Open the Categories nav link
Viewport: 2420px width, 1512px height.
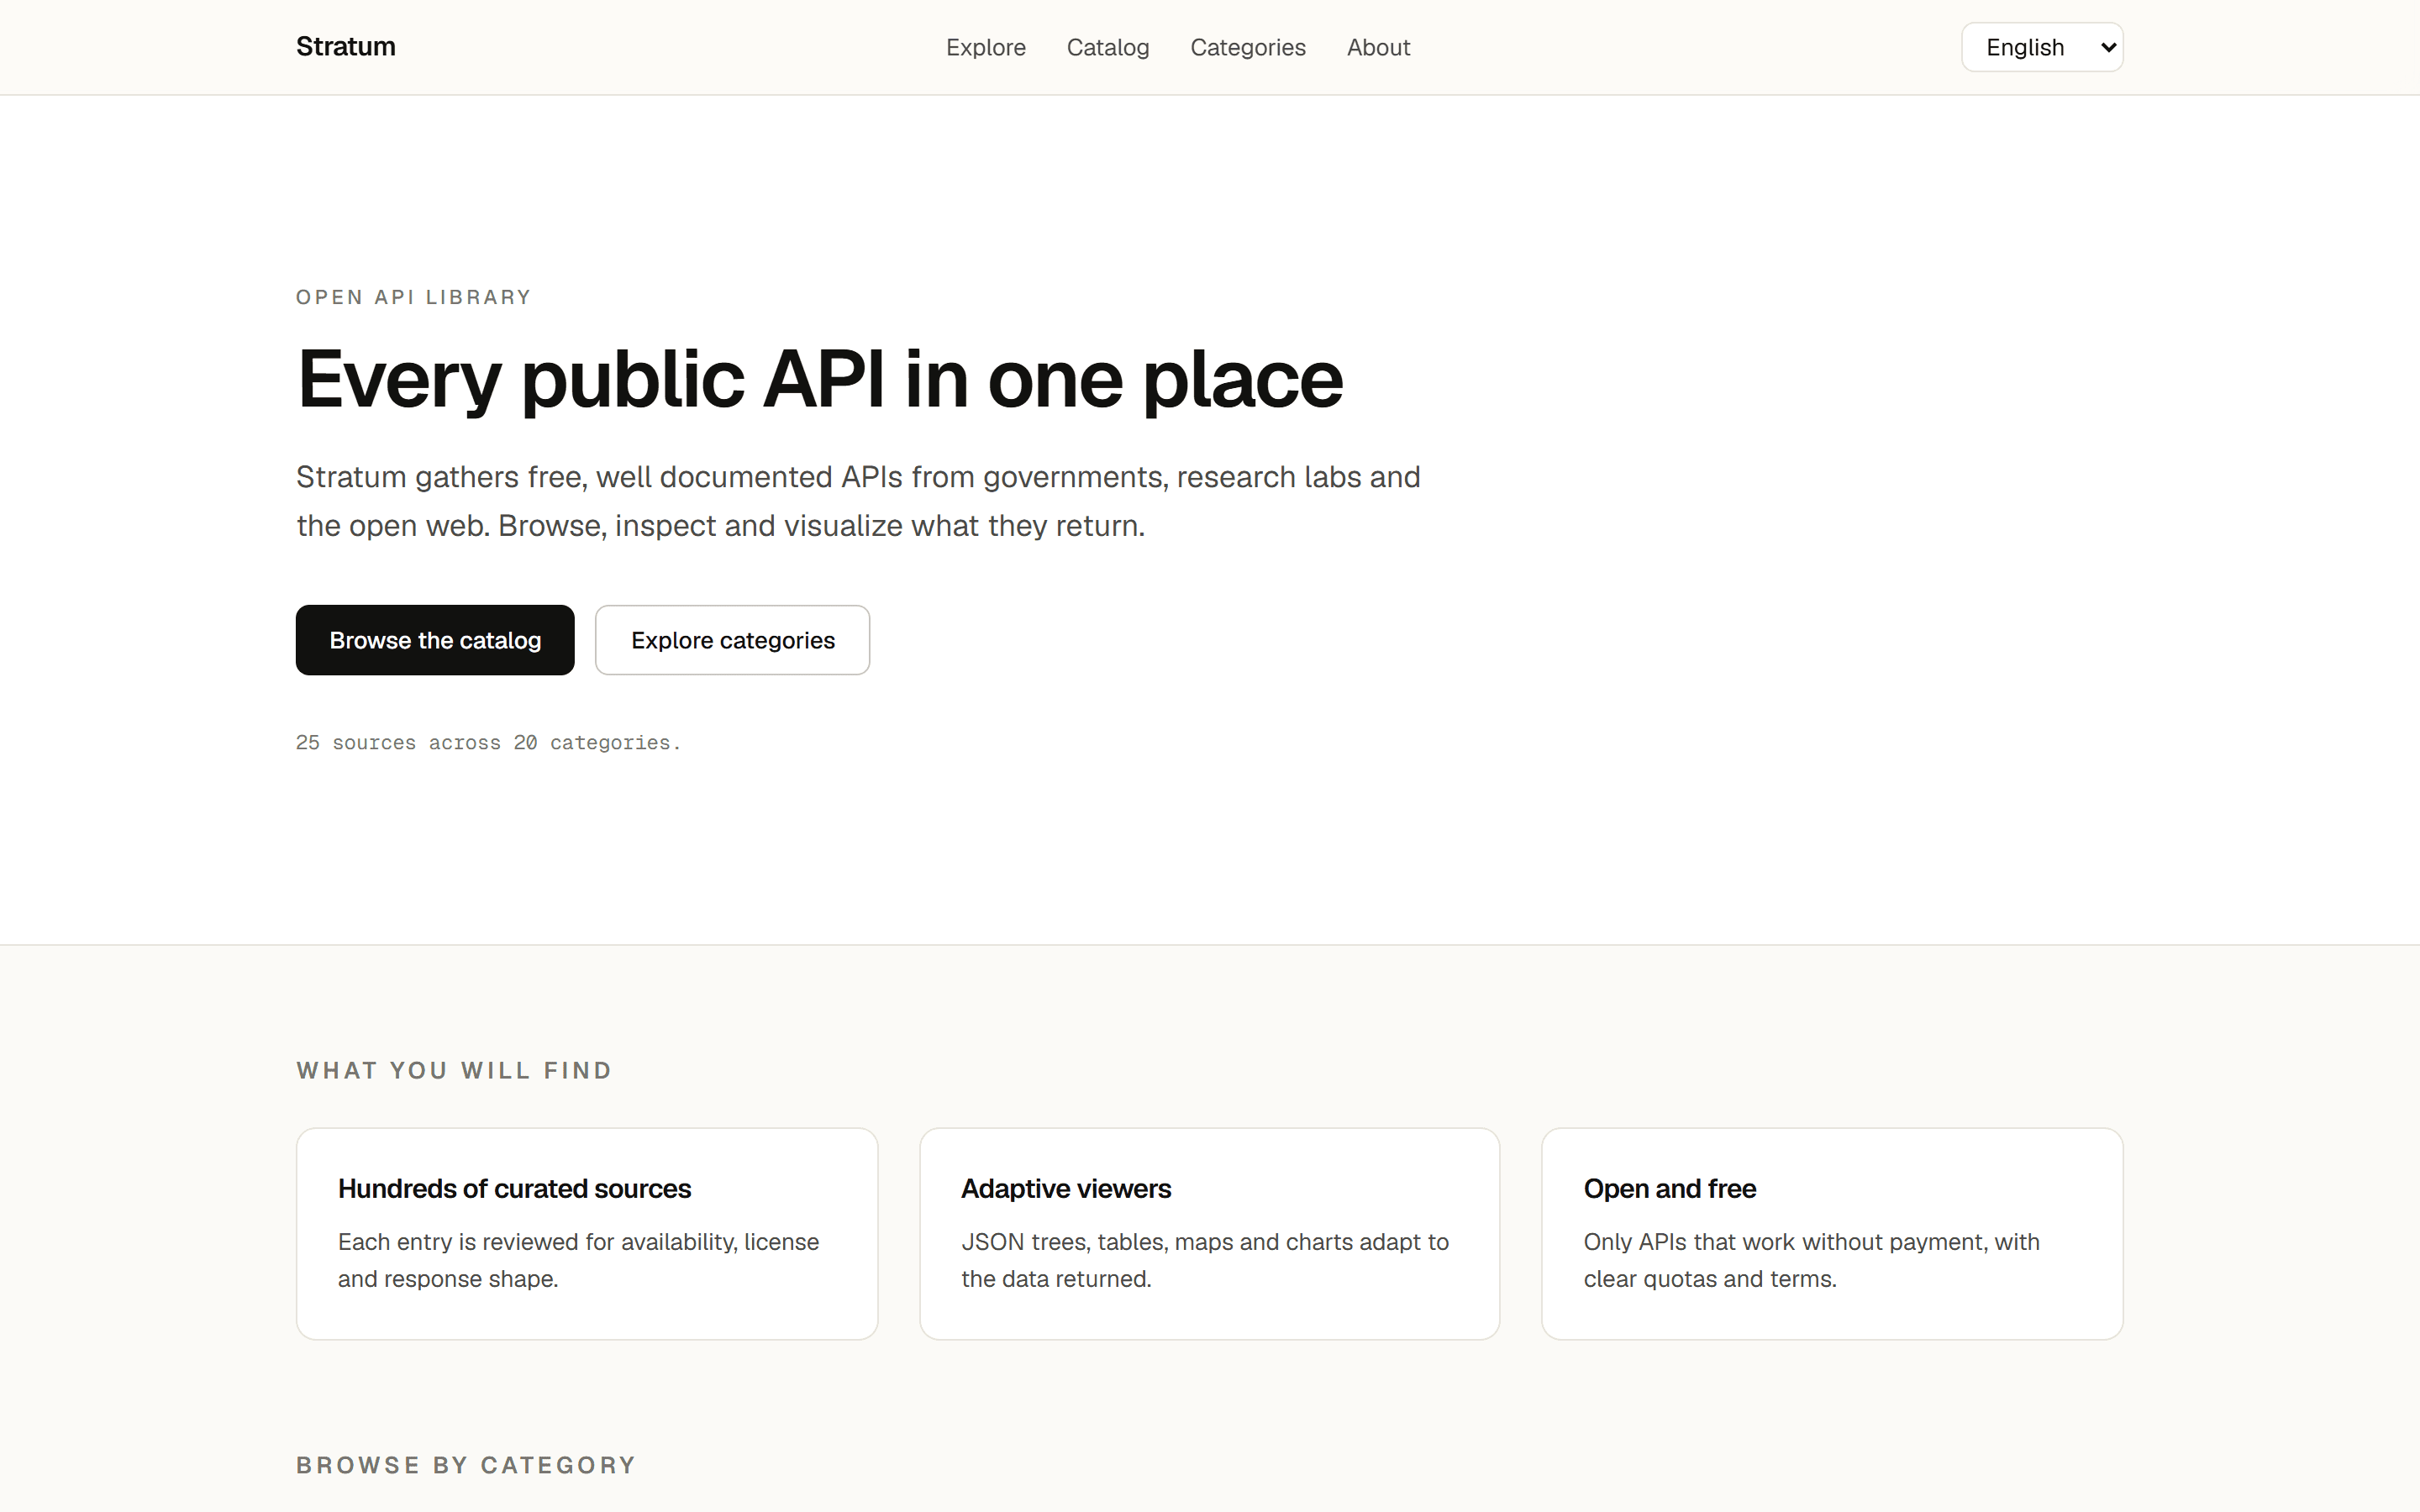coord(1247,47)
